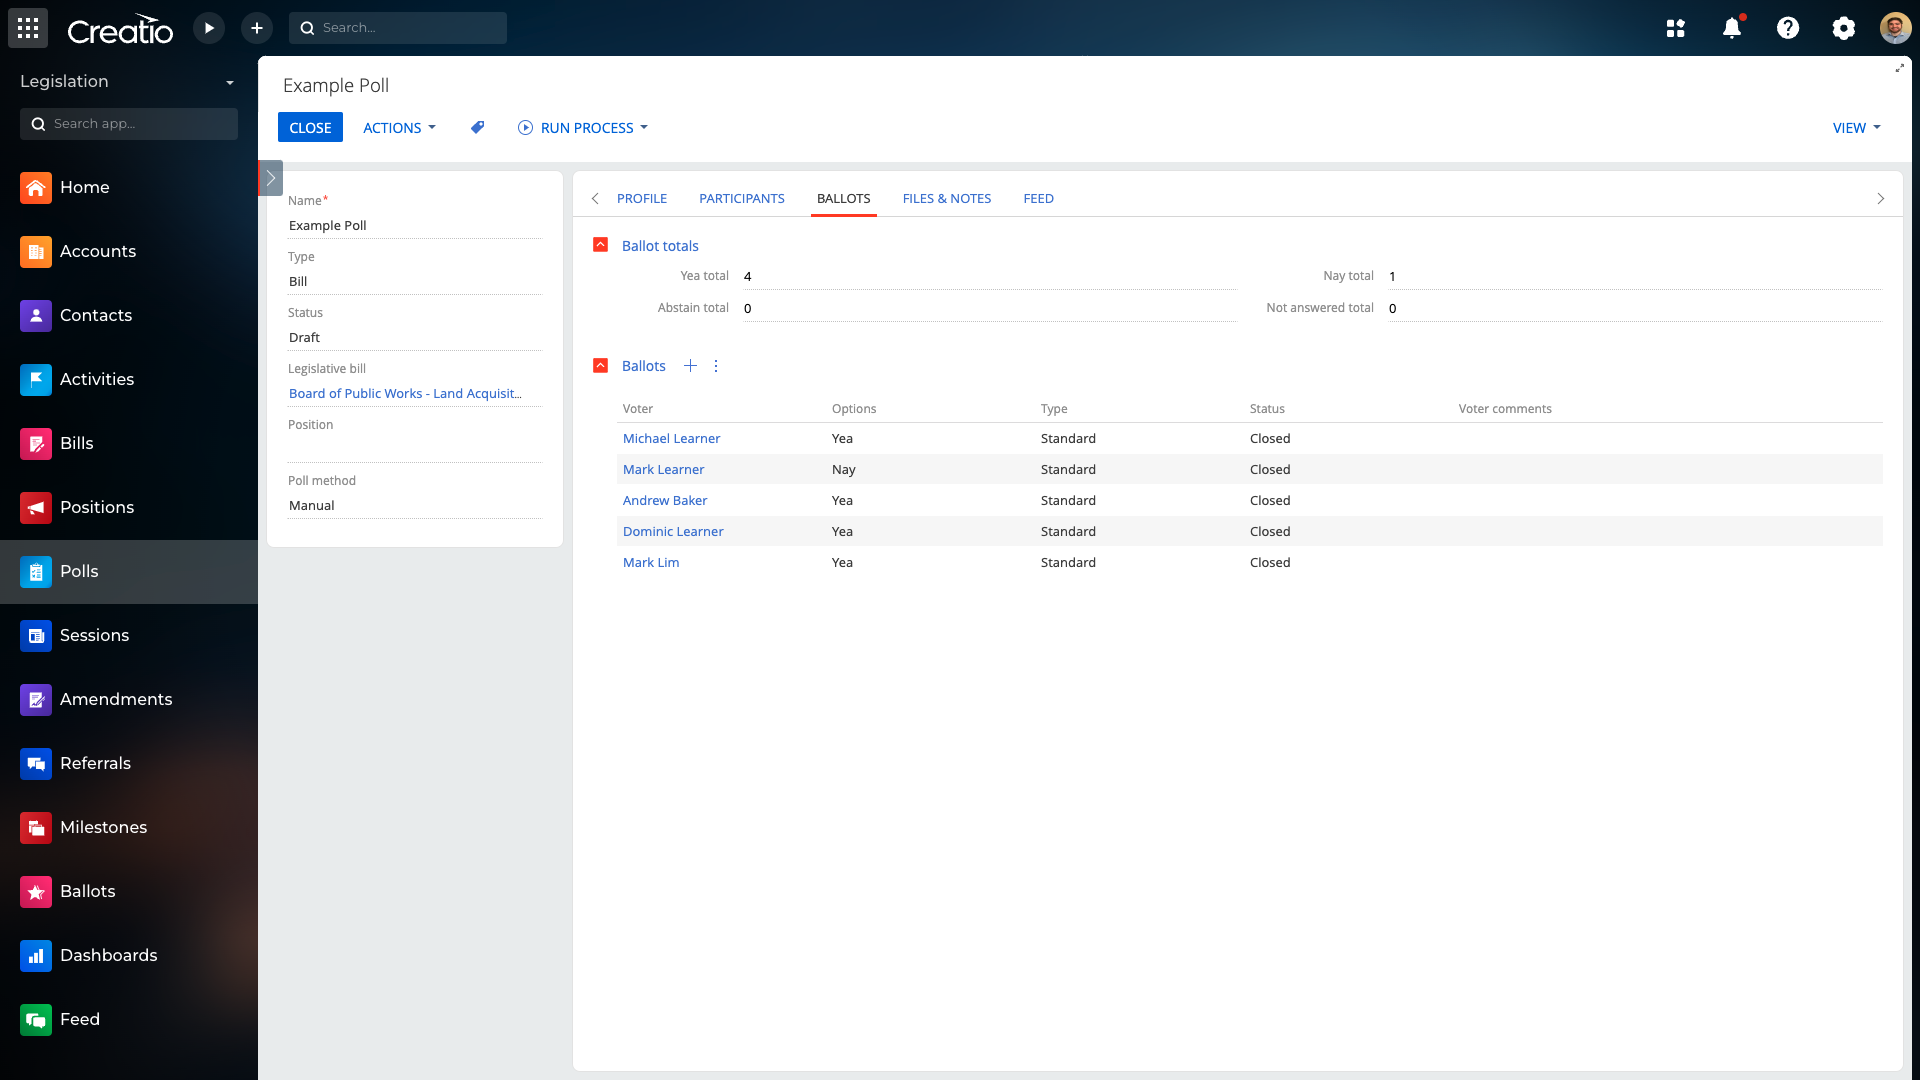Open Michael Learner voter link

tap(671, 438)
